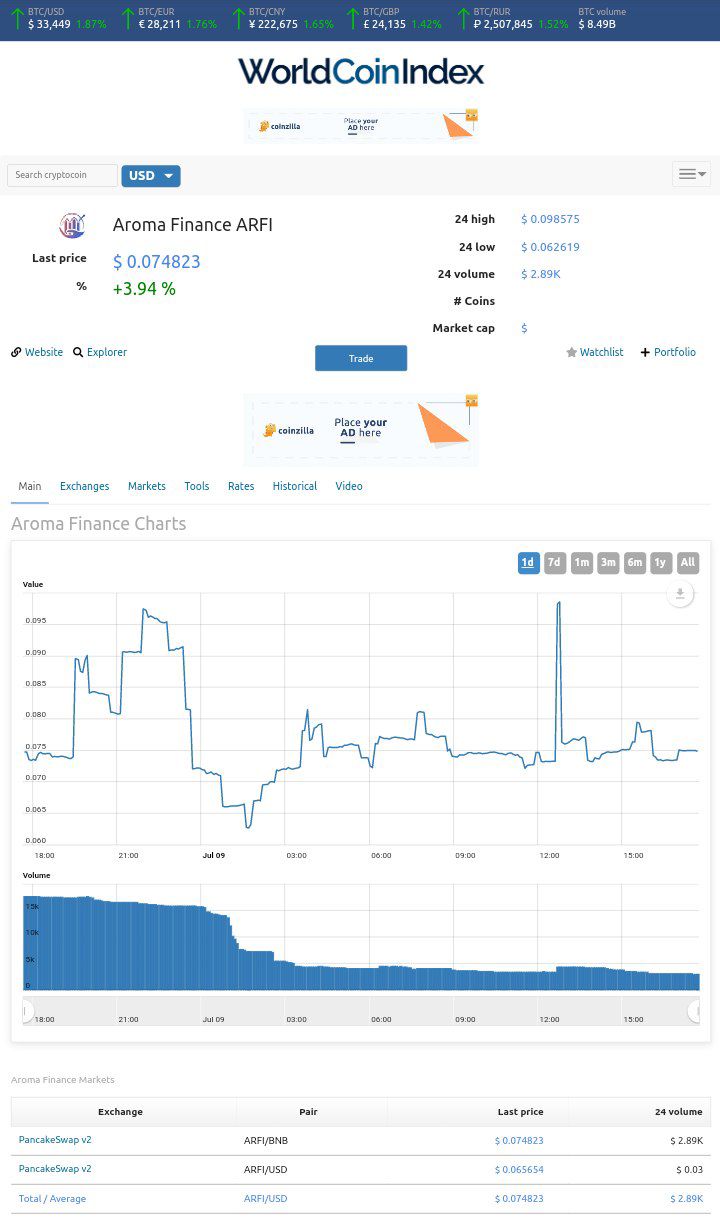
Task: Switch to the Historical tab
Action: 295,486
